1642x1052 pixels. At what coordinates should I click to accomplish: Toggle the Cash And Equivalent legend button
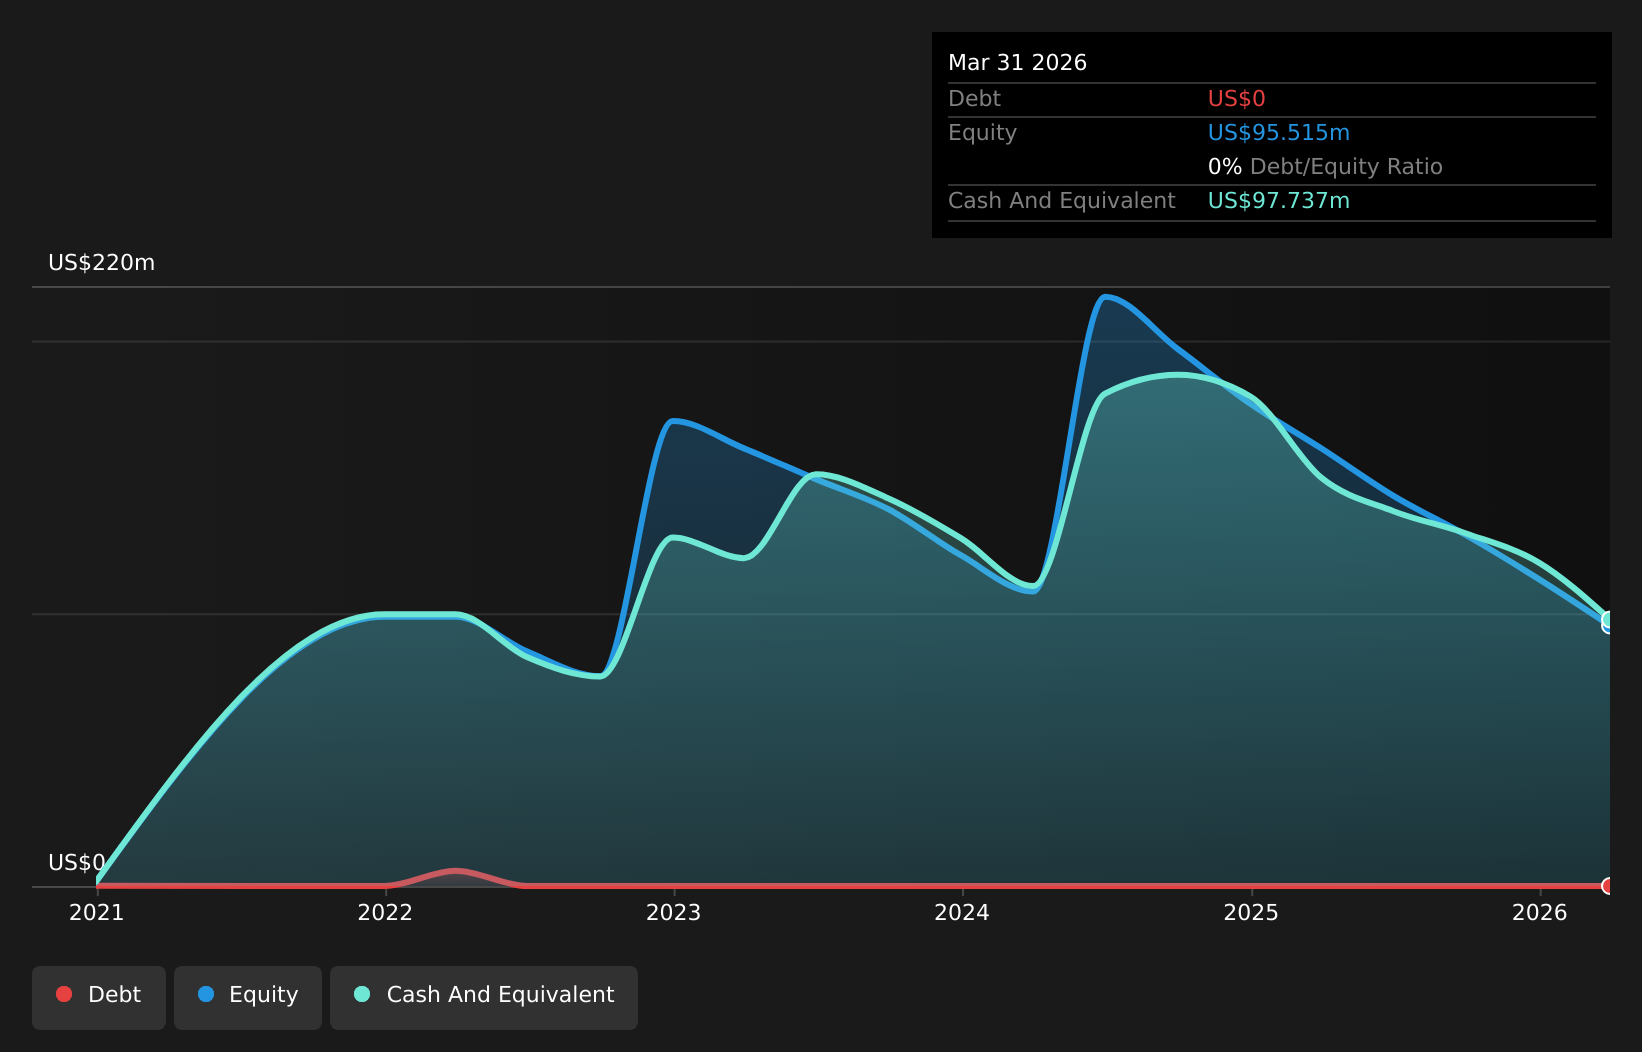tap(484, 997)
